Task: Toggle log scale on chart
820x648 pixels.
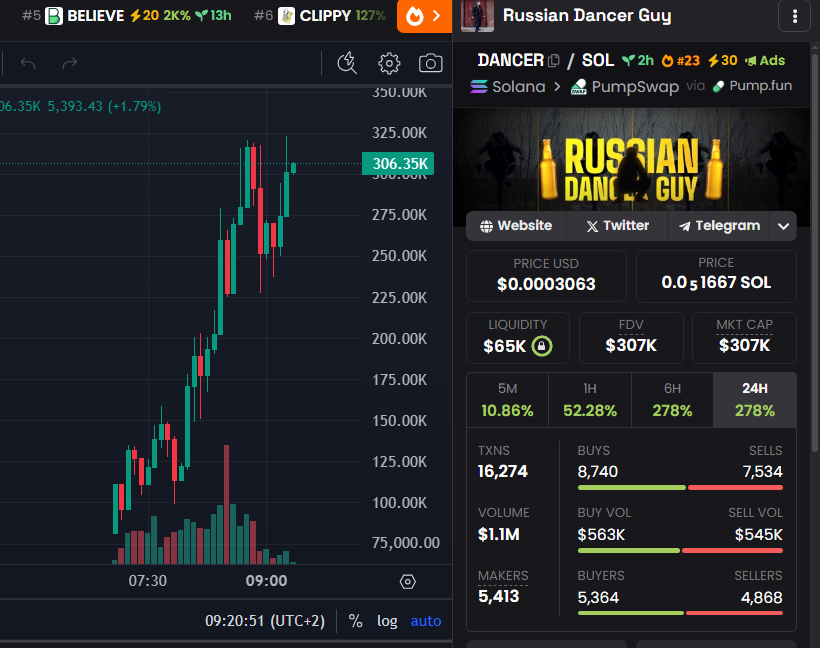Action: [387, 621]
